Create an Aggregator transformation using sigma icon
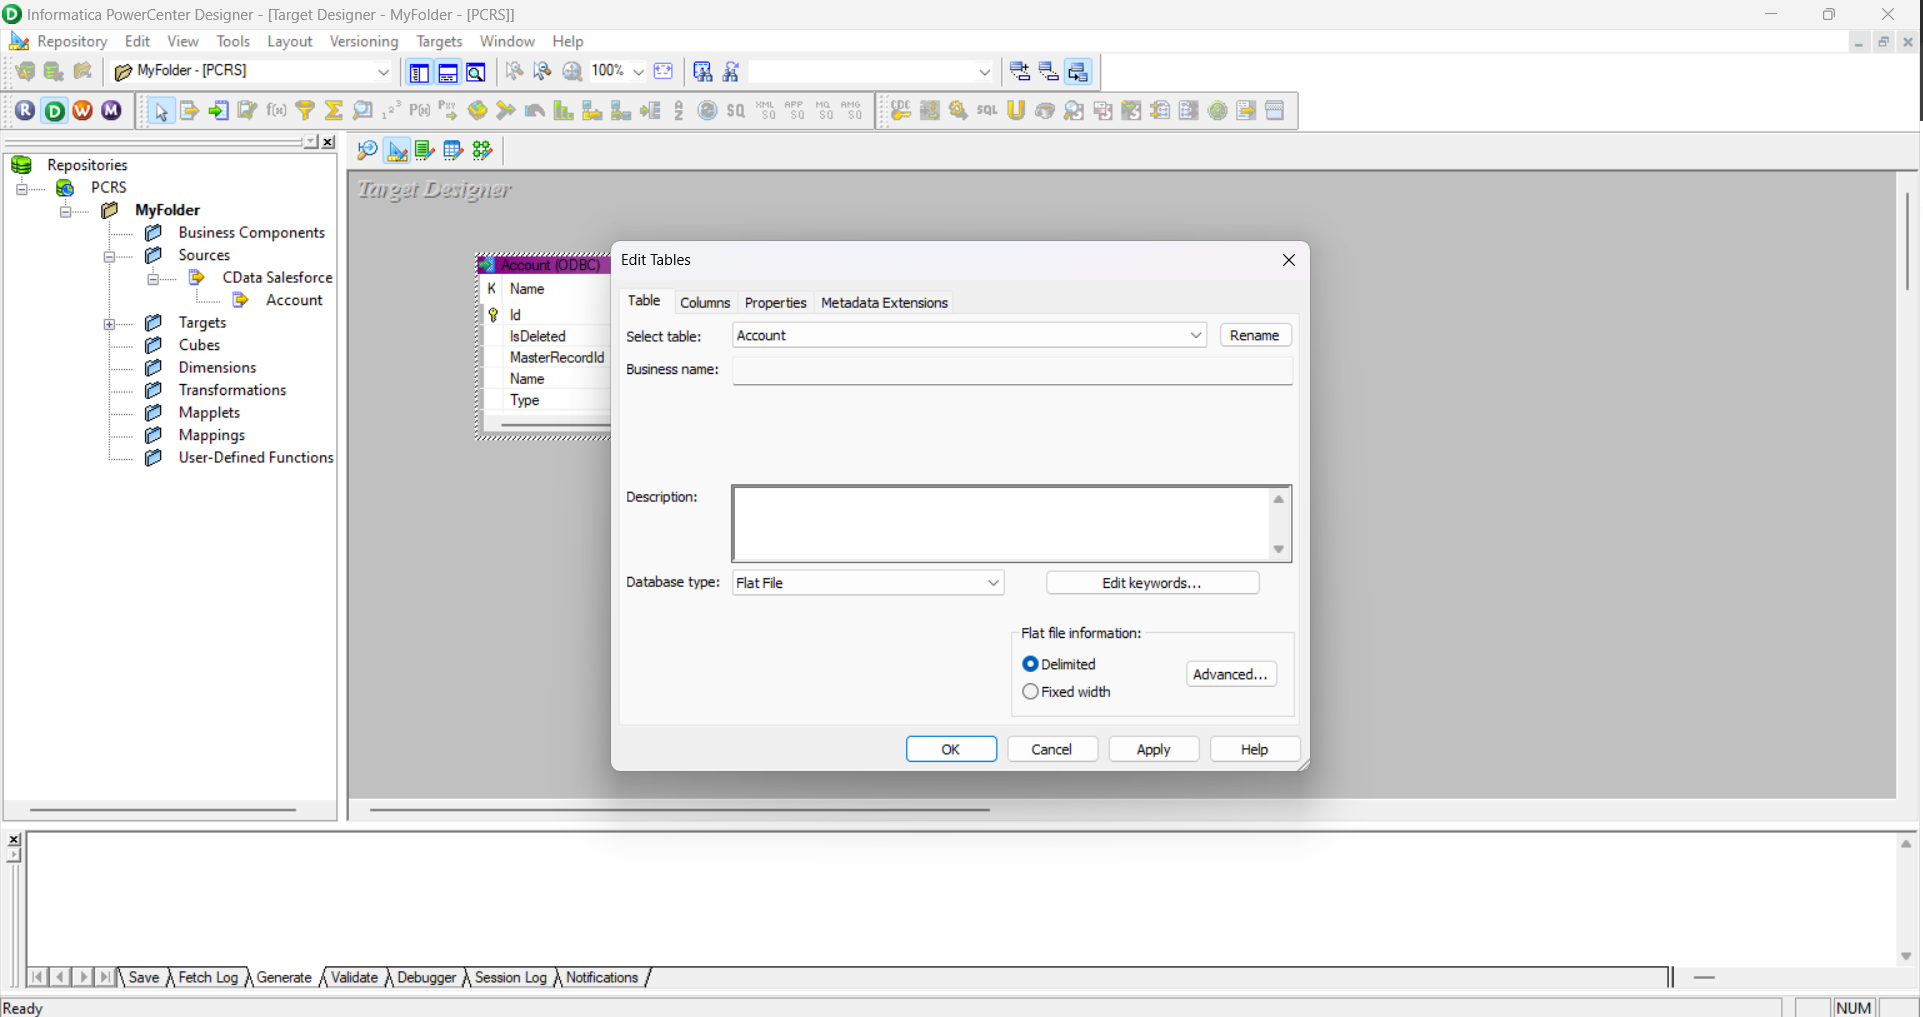Viewport: 1923px width, 1017px height. tap(333, 110)
